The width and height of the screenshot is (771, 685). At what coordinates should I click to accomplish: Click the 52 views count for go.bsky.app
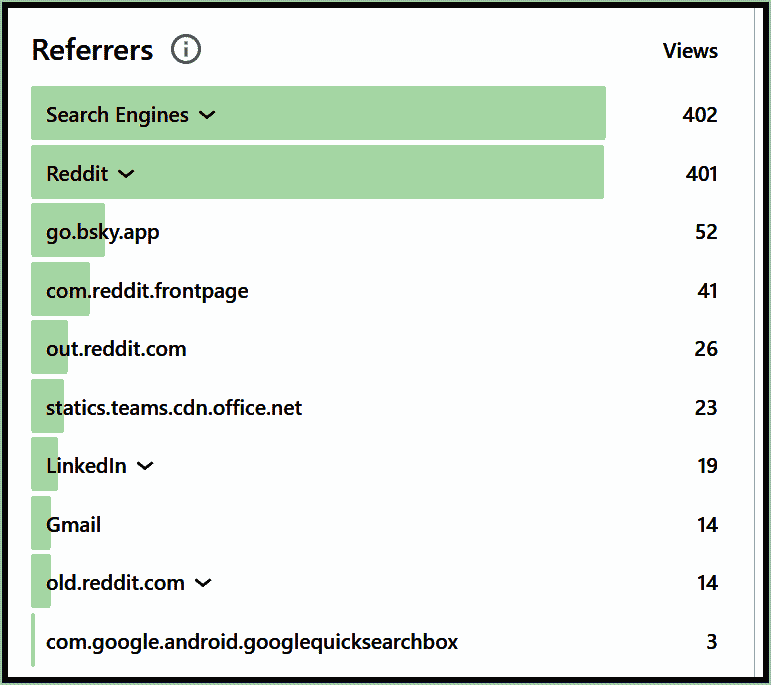click(x=706, y=232)
